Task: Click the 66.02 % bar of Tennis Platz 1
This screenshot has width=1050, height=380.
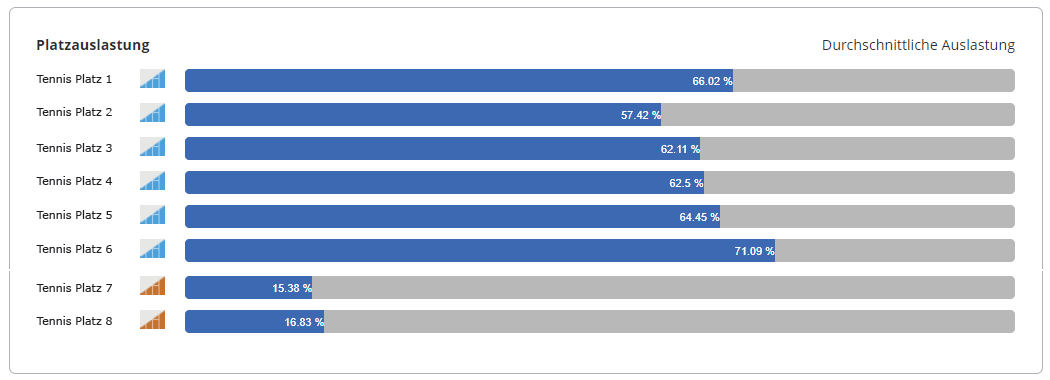Action: [x=459, y=80]
